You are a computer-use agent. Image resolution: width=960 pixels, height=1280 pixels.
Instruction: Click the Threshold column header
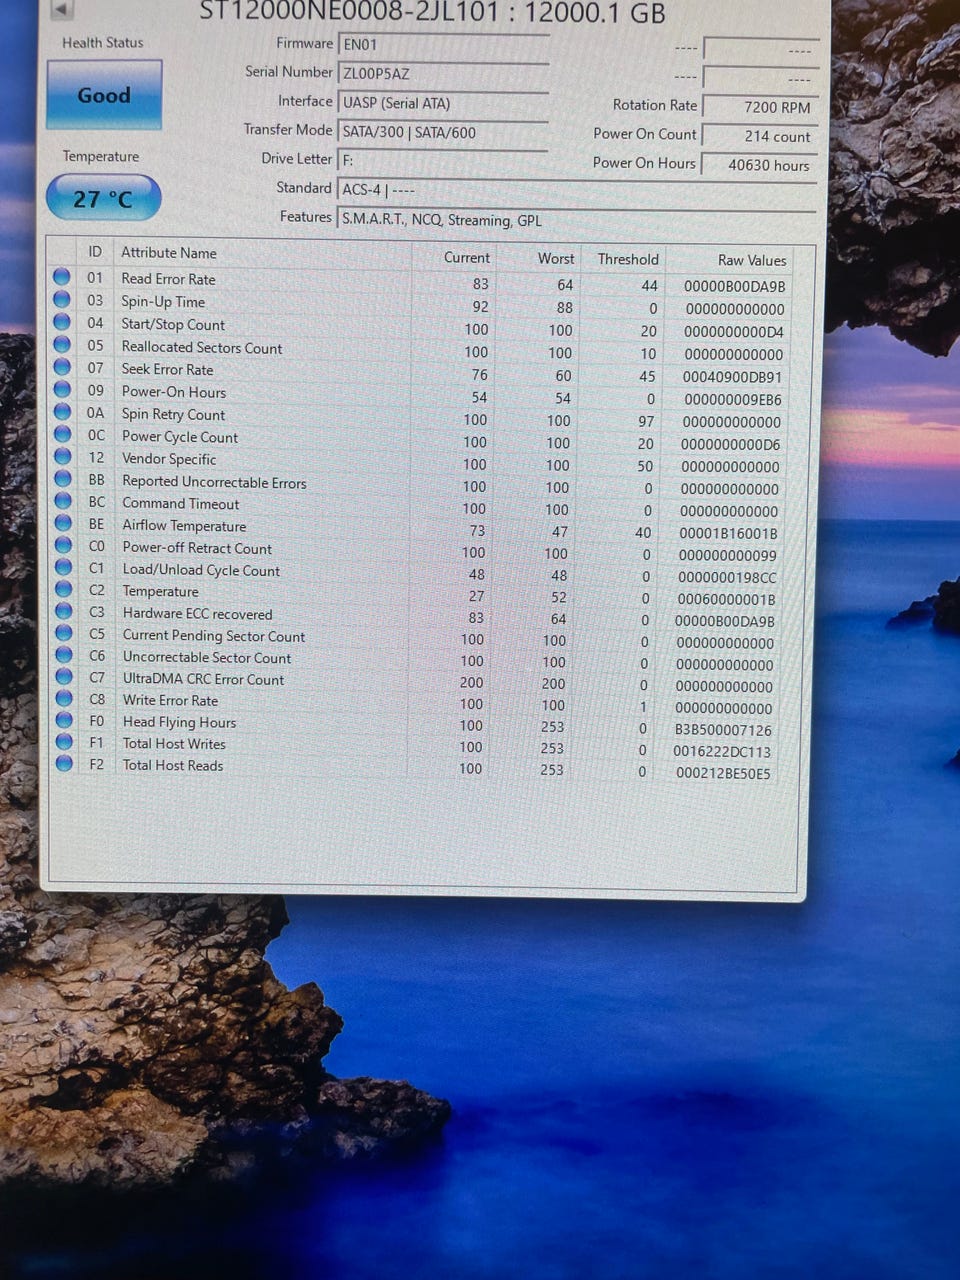[628, 259]
